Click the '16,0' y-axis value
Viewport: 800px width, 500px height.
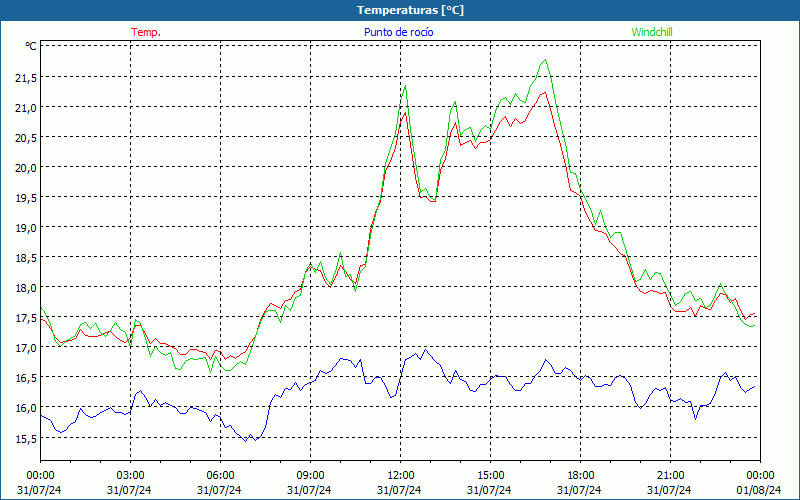[x=26, y=408]
